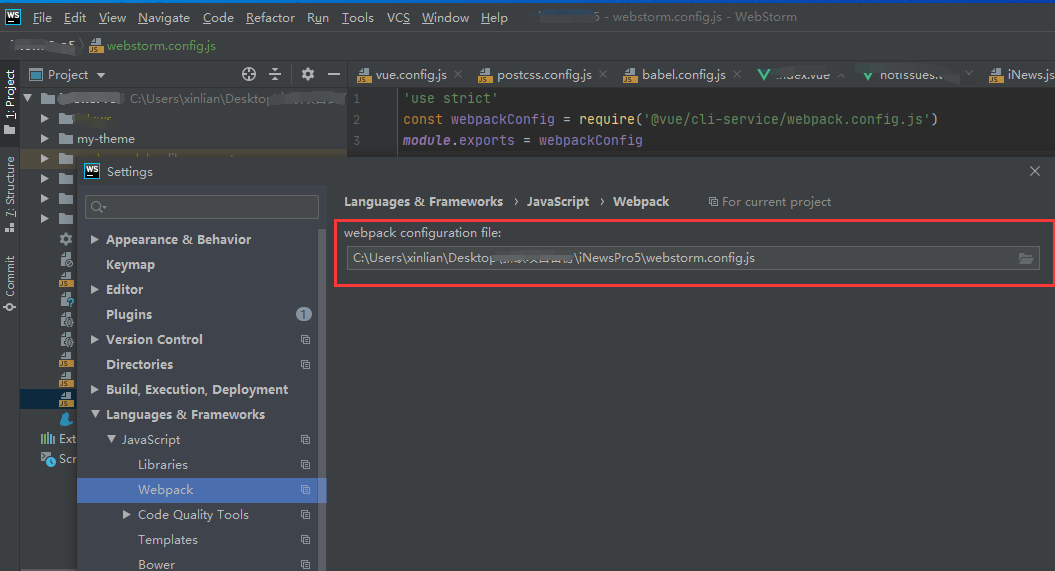
Task: Open the Refactor menu
Action: 270,18
